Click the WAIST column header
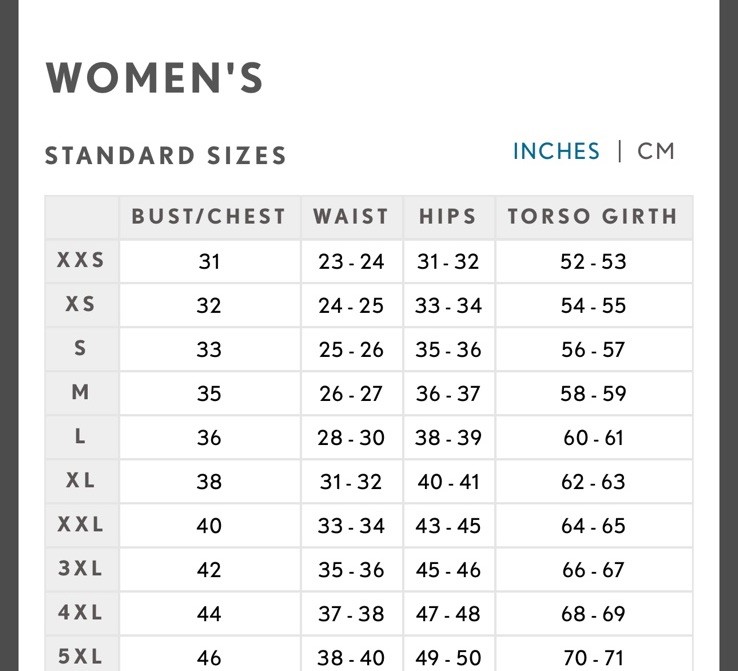 coord(351,217)
